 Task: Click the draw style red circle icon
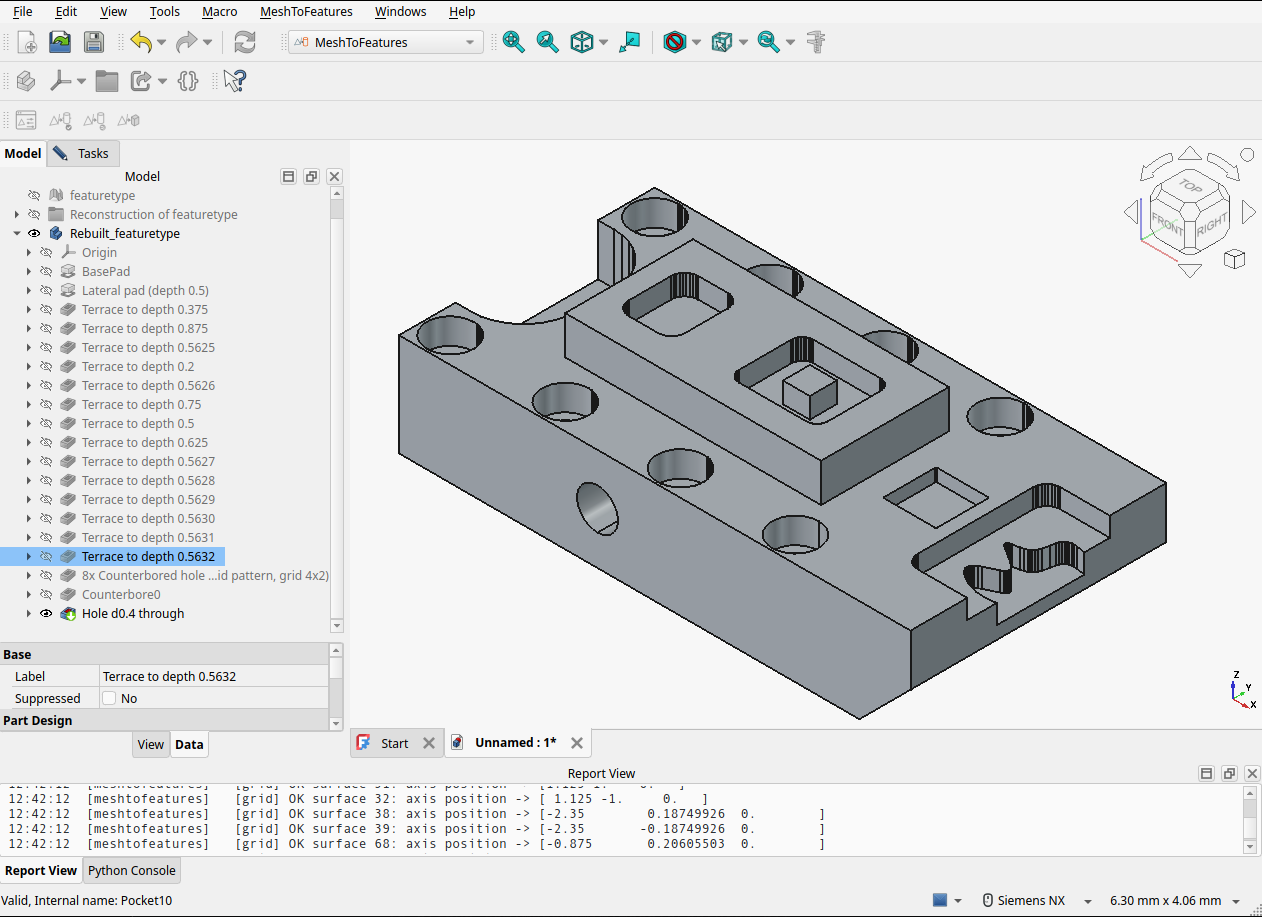pyautogui.click(x=675, y=42)
